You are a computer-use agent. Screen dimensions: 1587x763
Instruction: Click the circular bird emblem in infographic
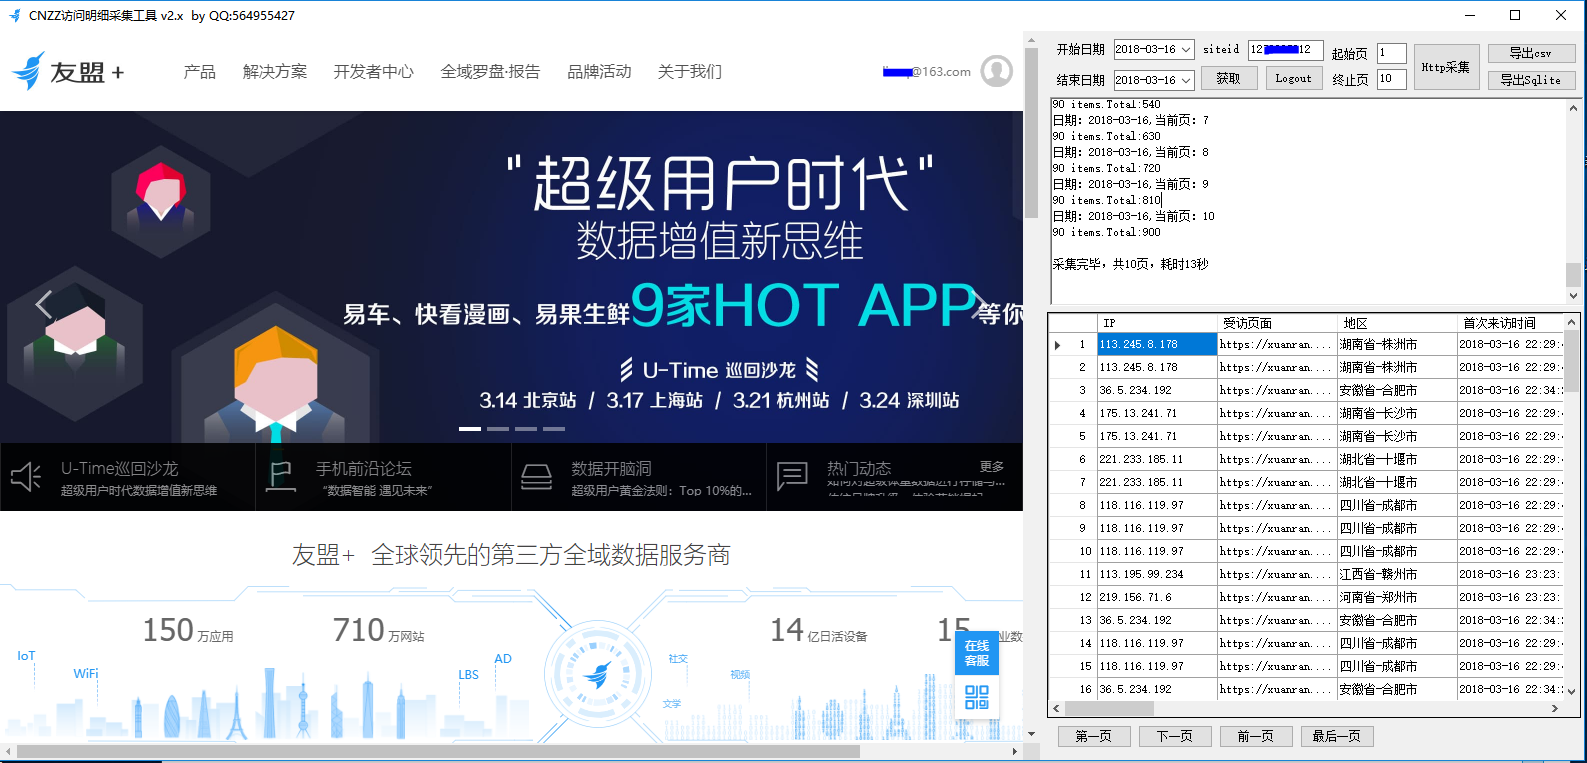point(597,674)
